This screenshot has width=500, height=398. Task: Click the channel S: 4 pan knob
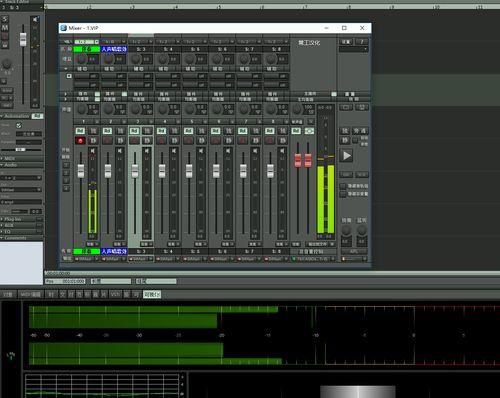point(163,109)
